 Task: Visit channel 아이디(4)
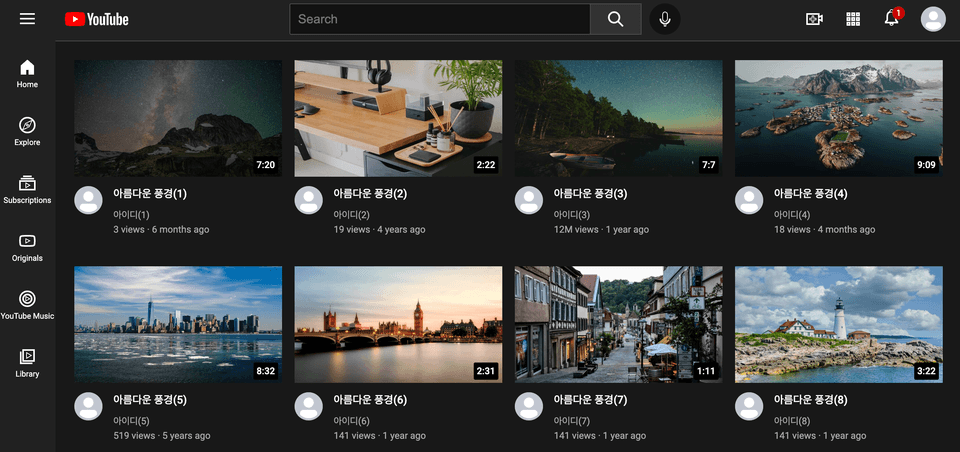792,215
